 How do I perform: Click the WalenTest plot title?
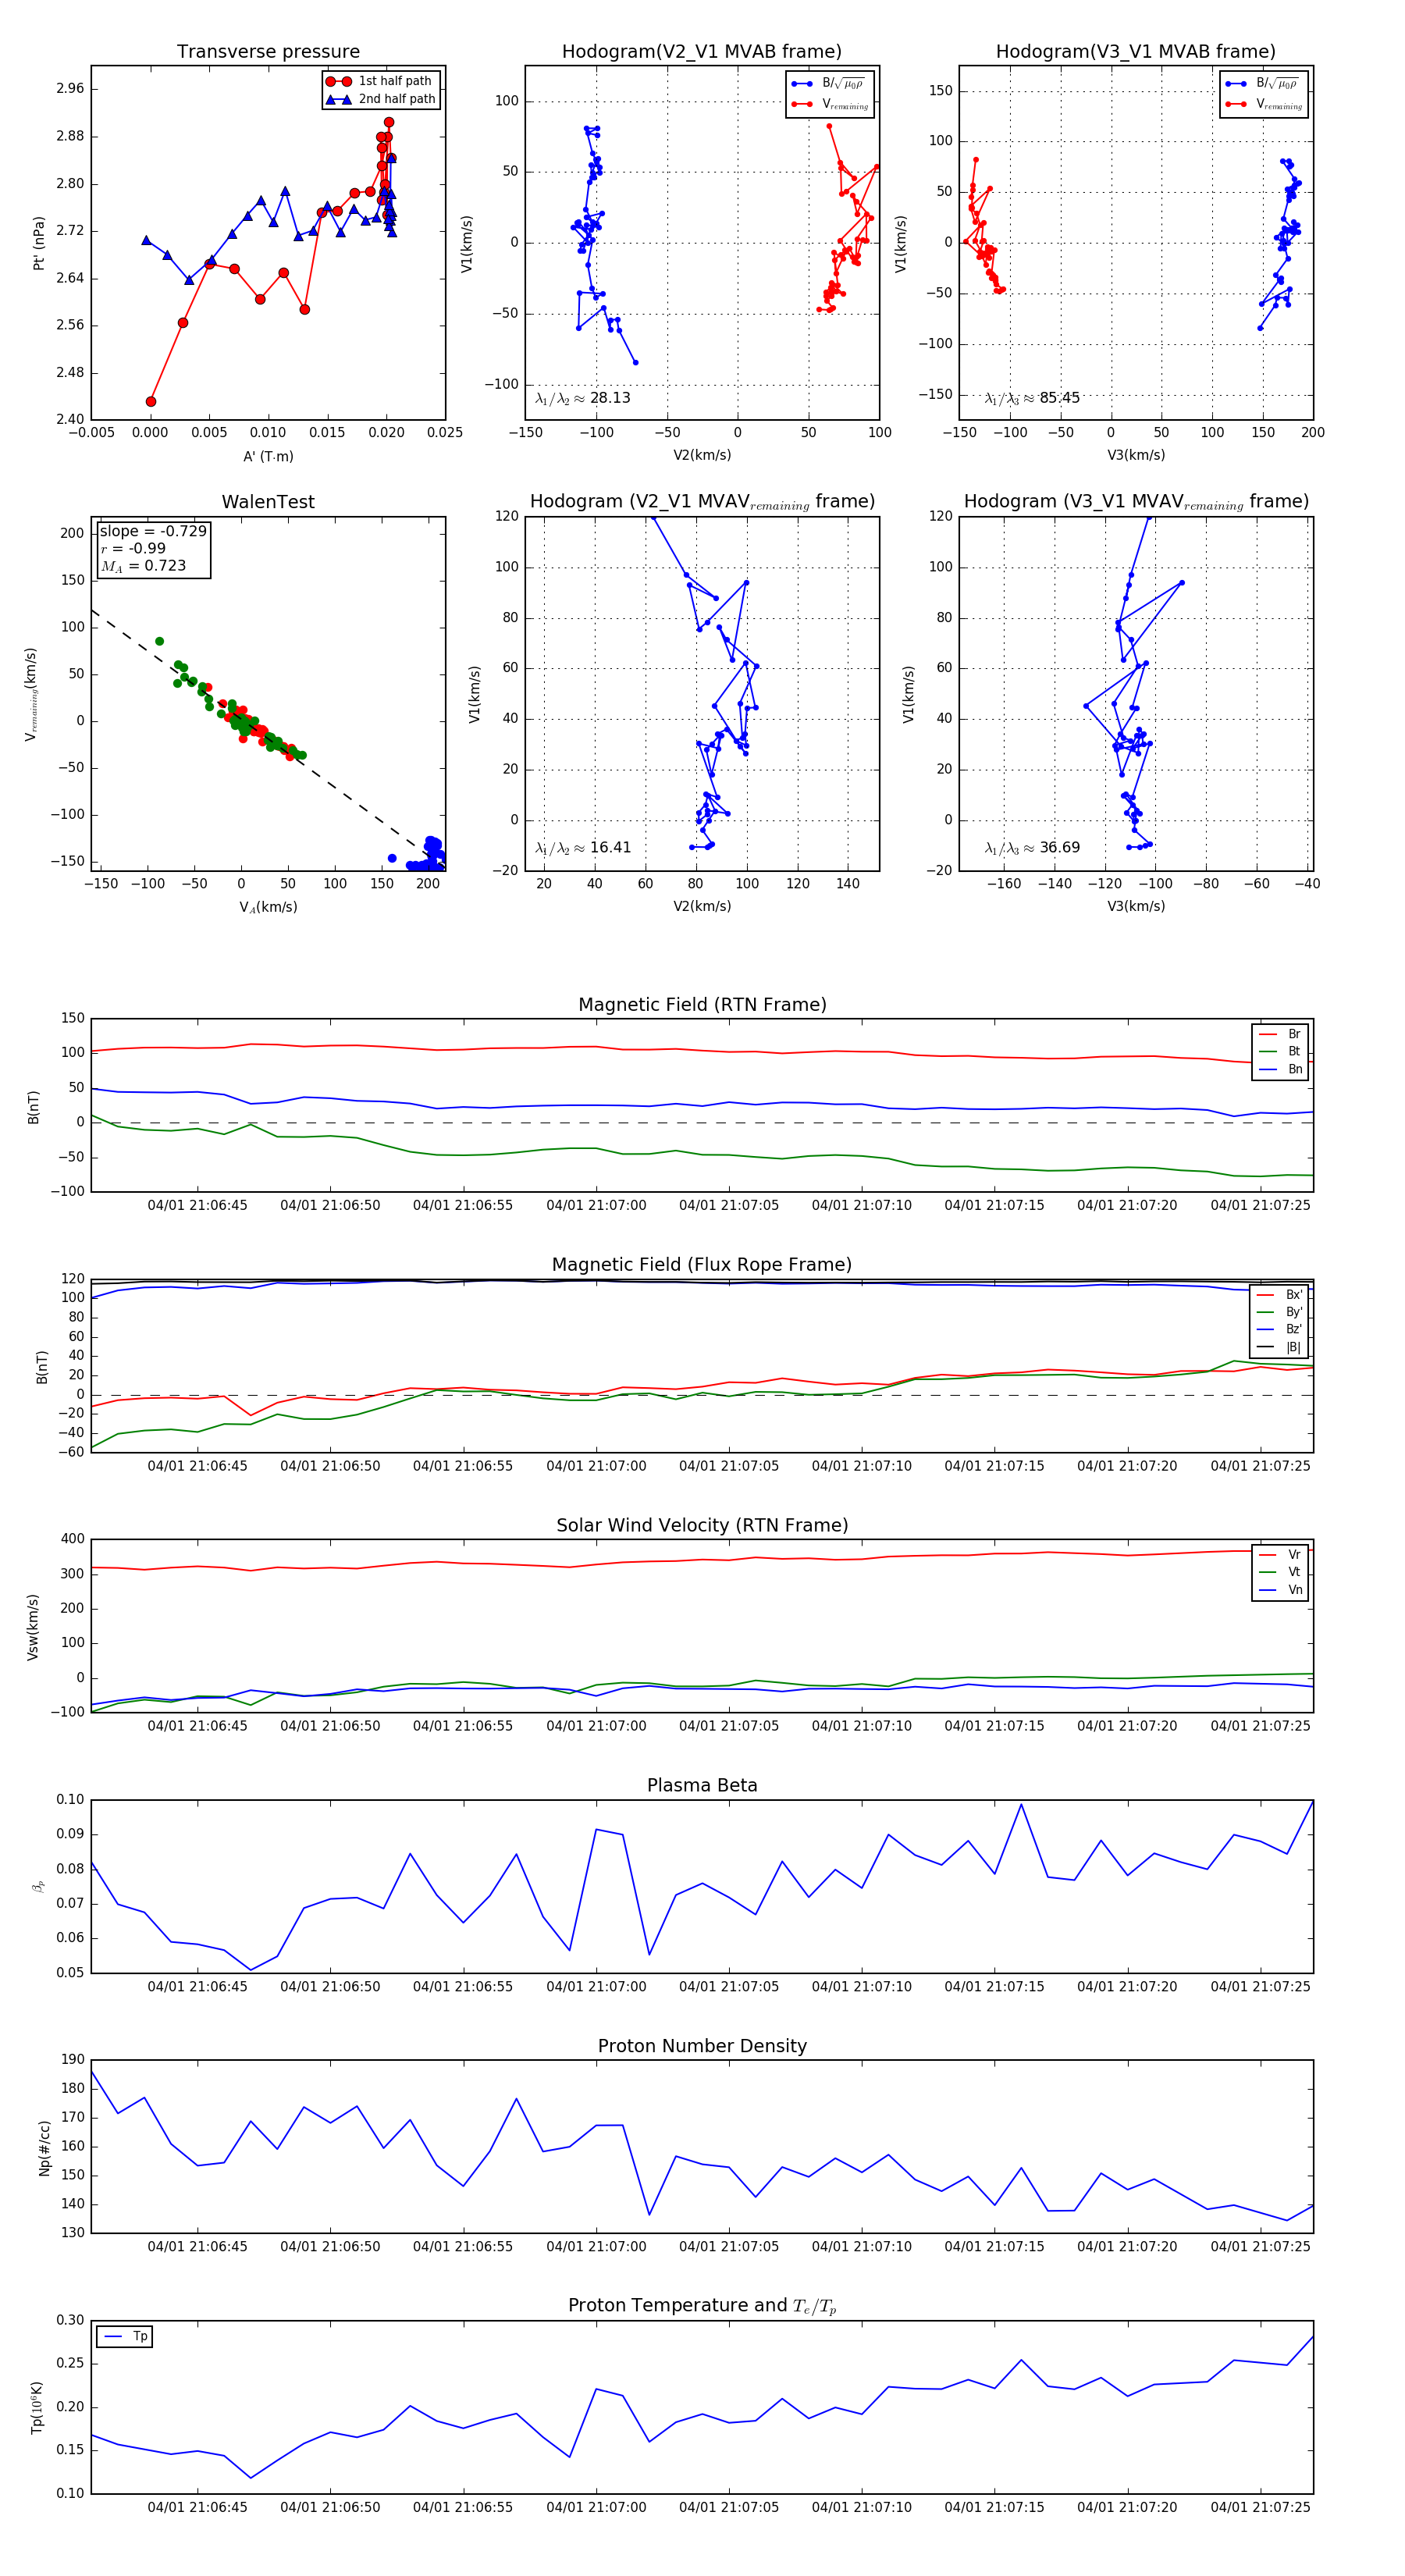tap(268, 502)
